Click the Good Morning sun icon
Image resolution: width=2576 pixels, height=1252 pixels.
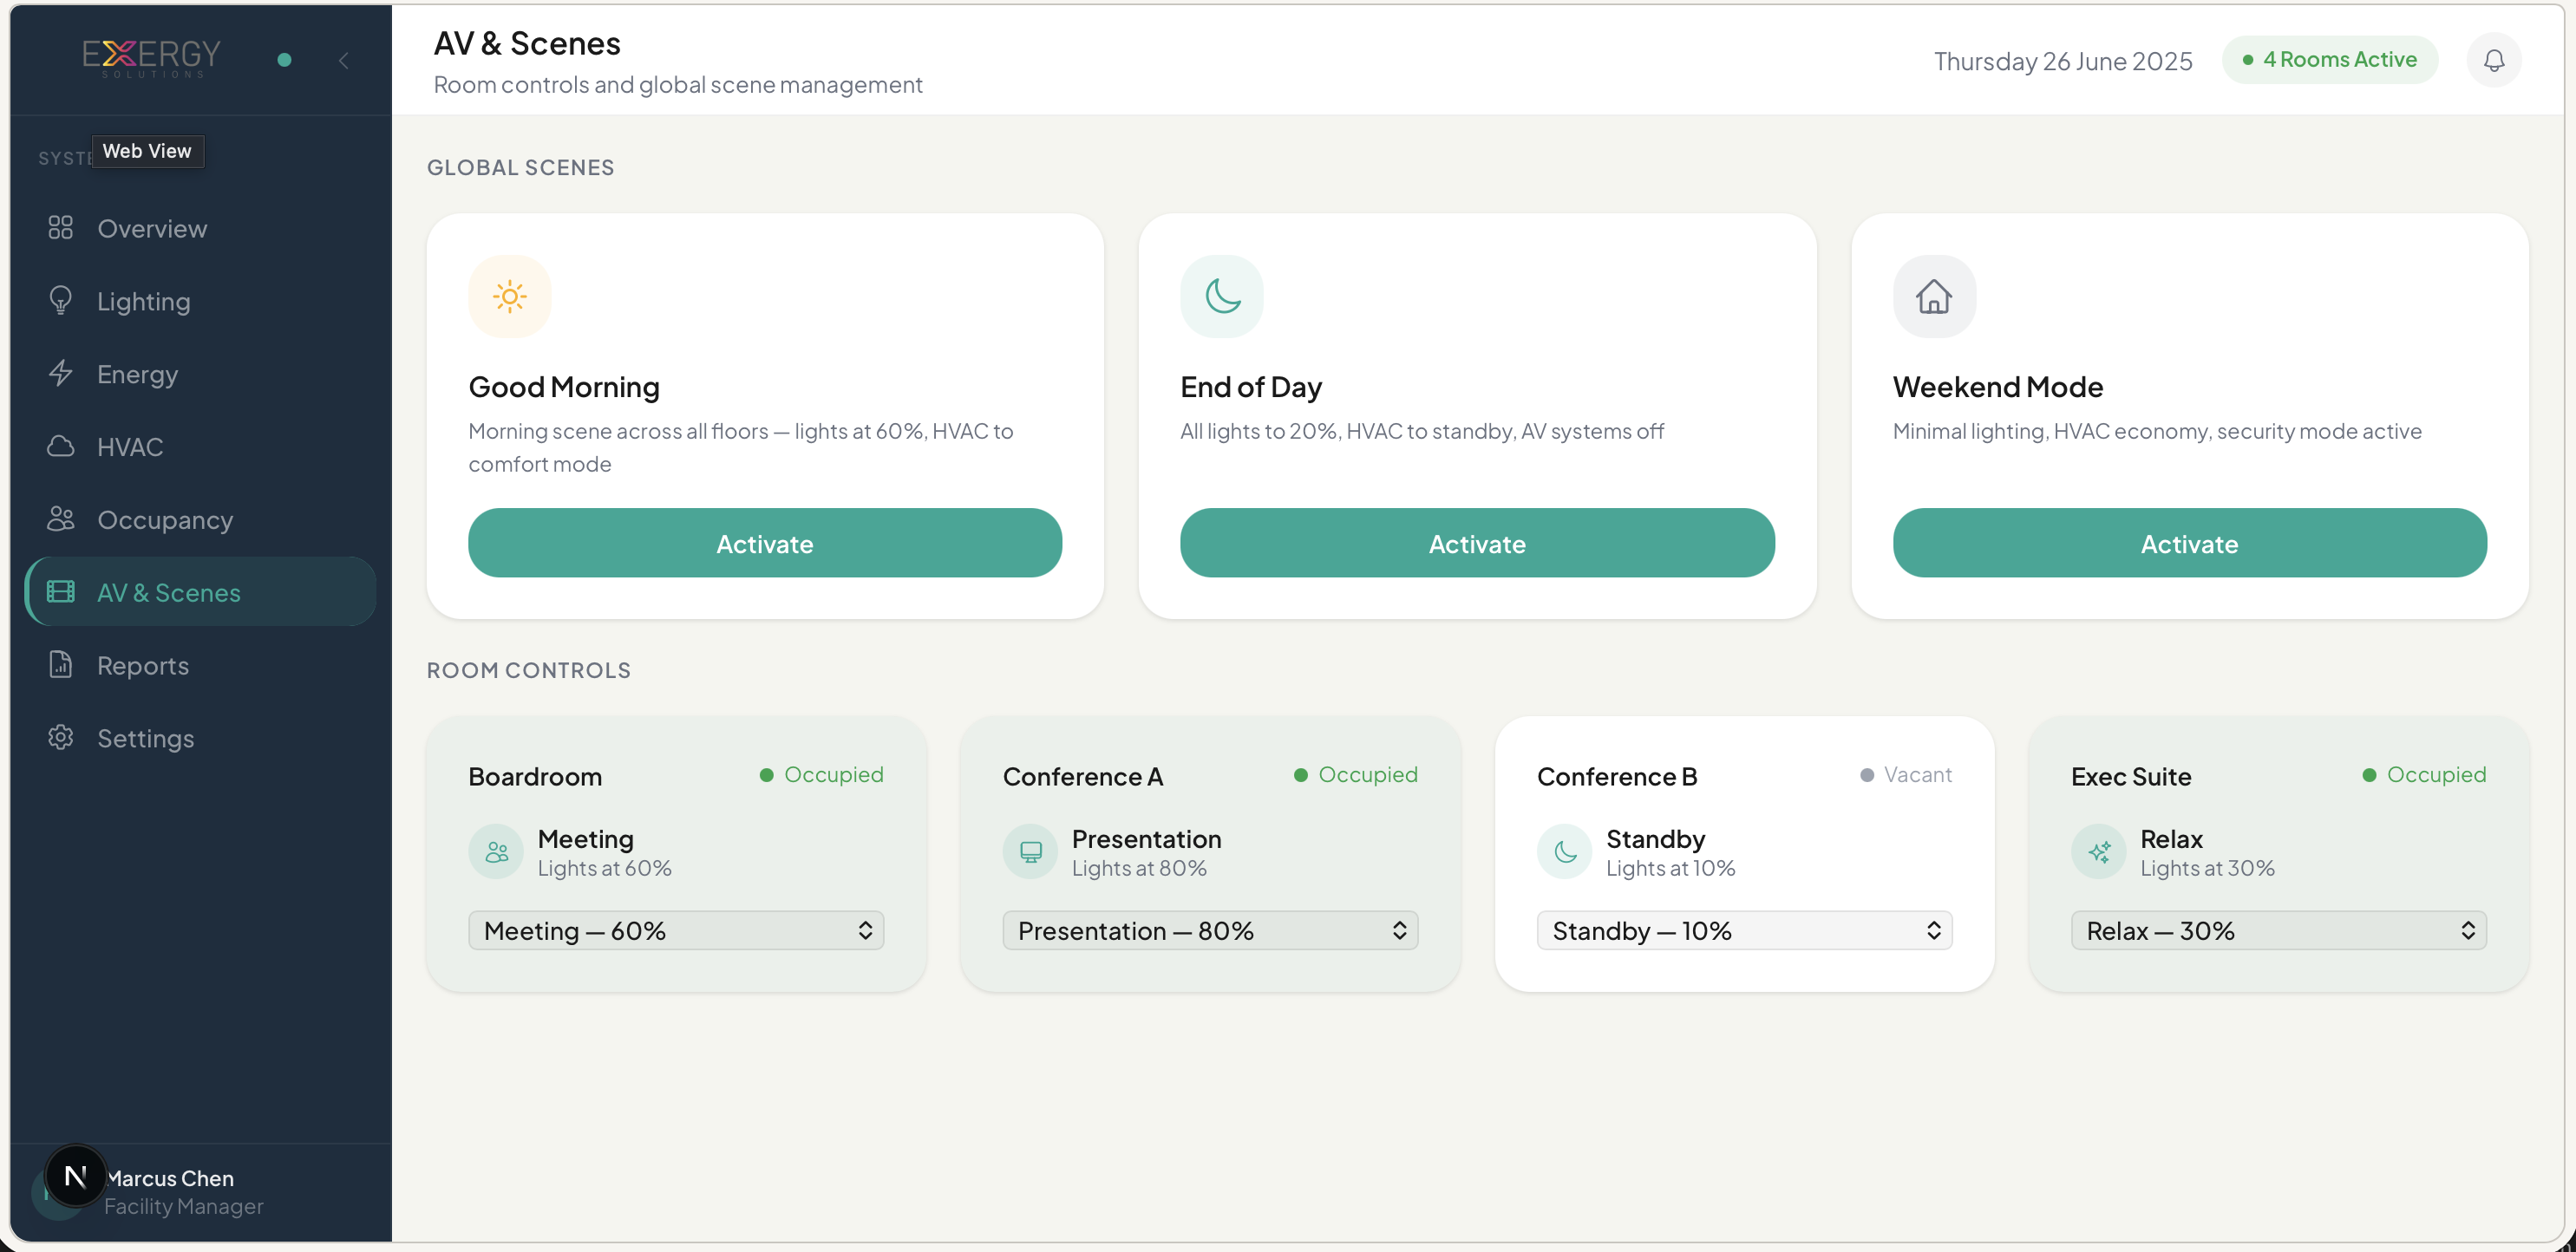click(510, 296)
